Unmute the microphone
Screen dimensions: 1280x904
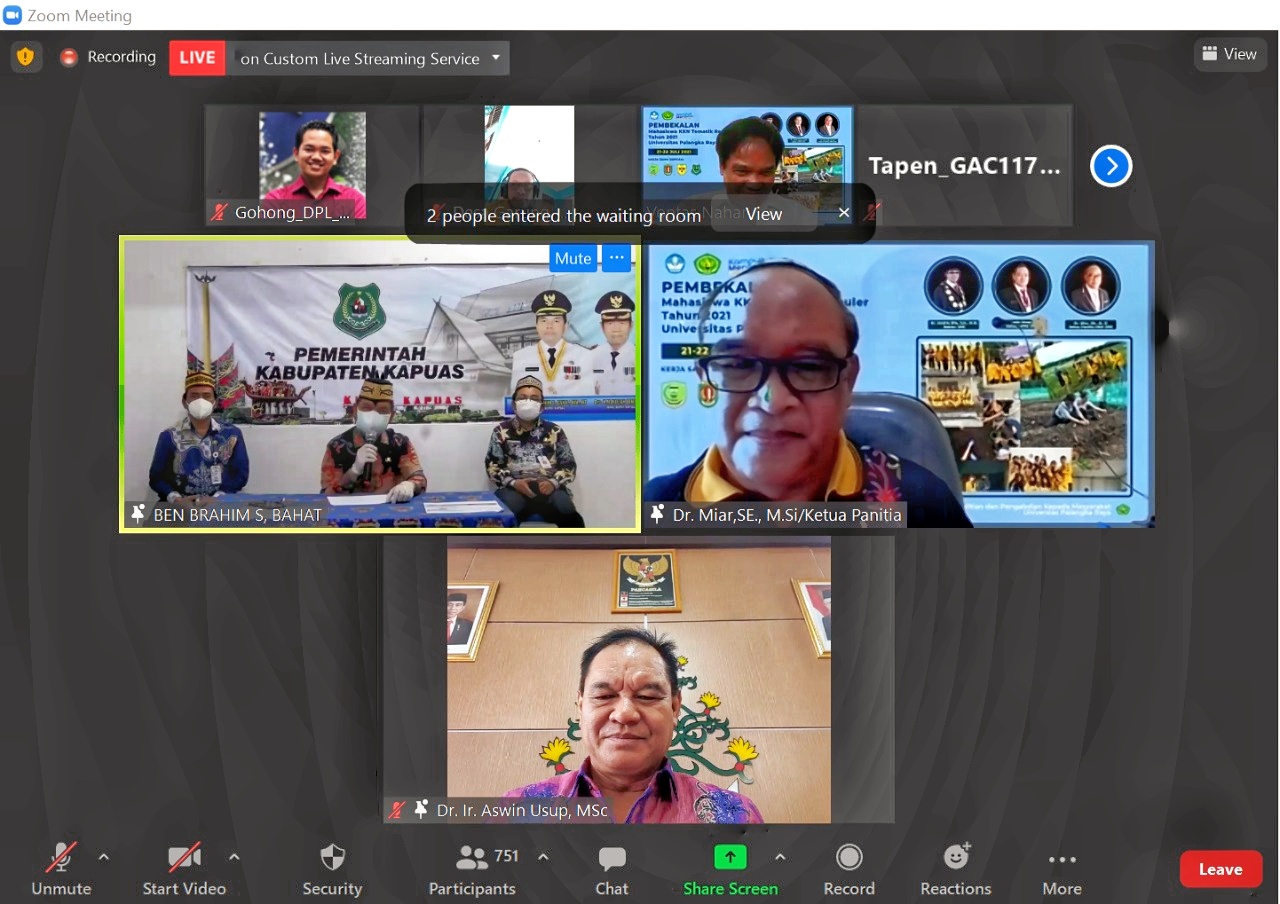coord(61,858)
